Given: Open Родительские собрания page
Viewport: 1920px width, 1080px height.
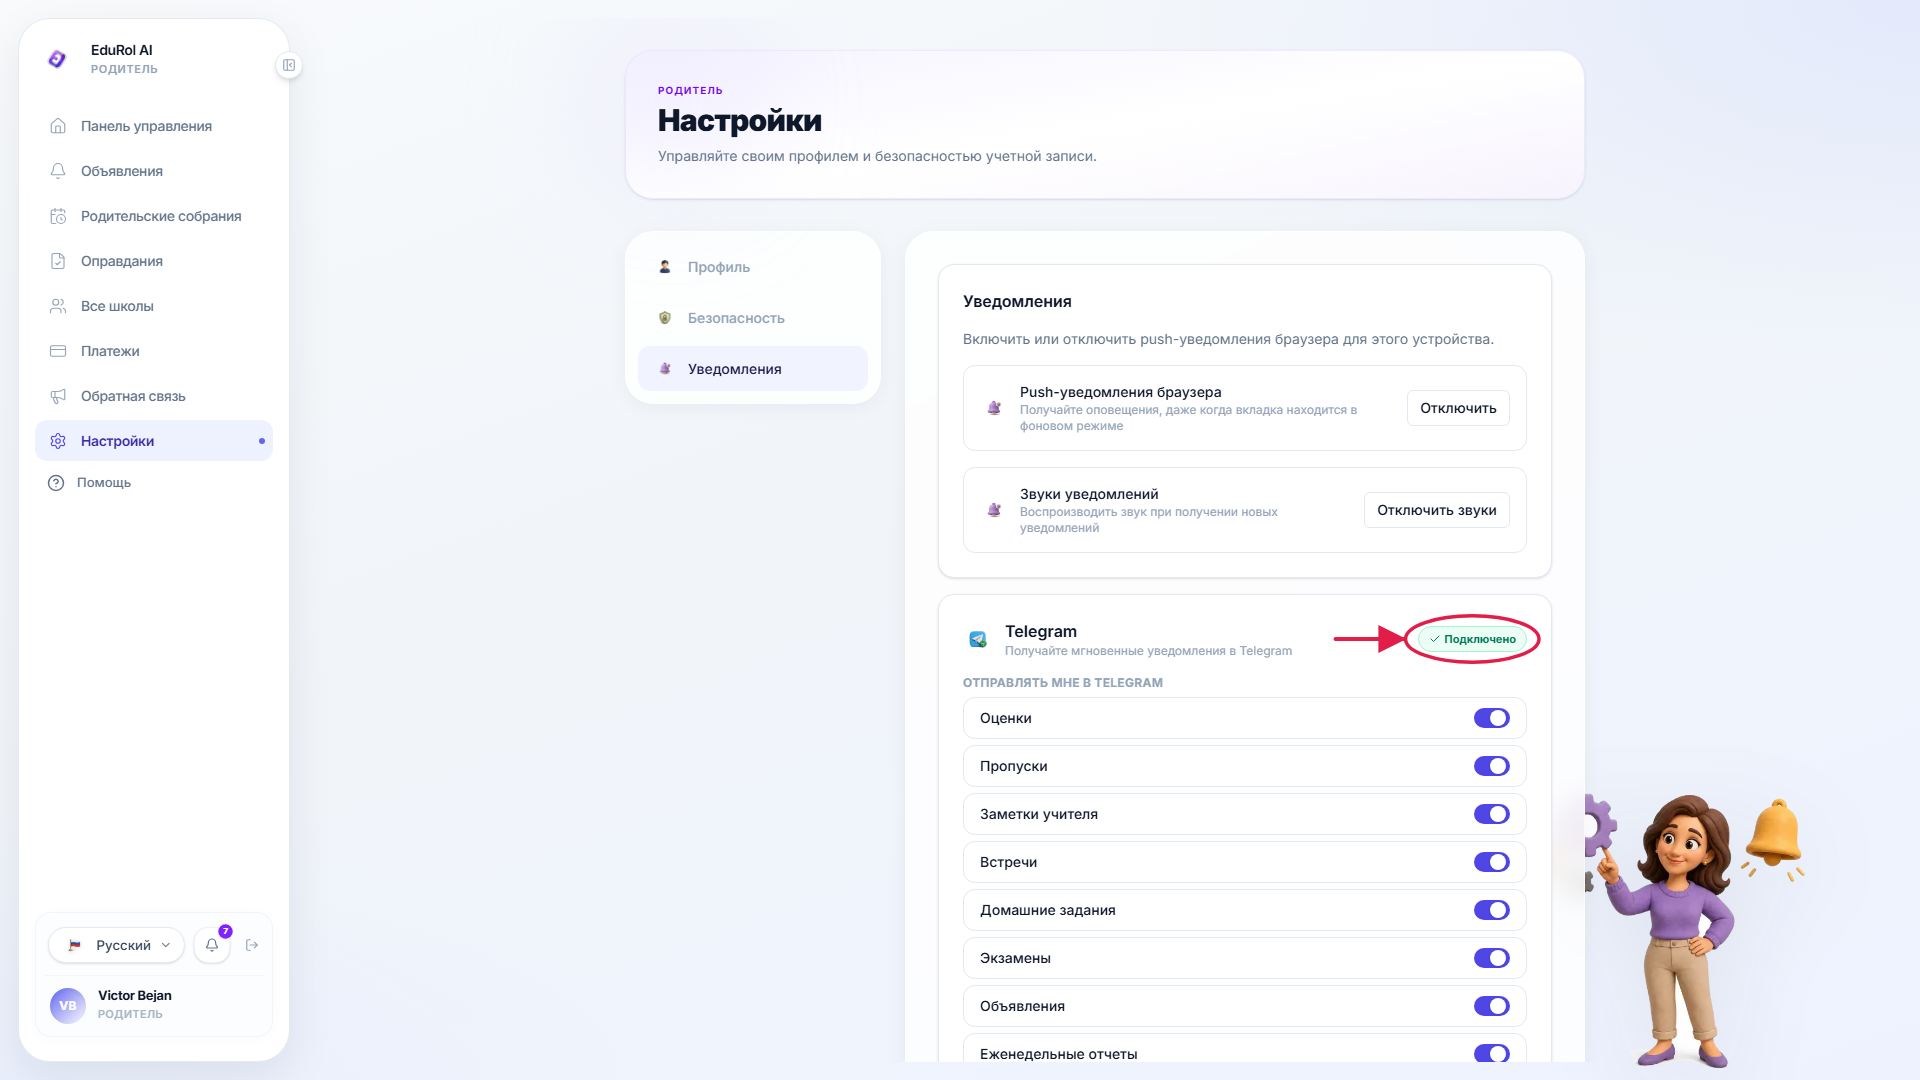Looking at the screenshot, I should click(x=154, y=216).
